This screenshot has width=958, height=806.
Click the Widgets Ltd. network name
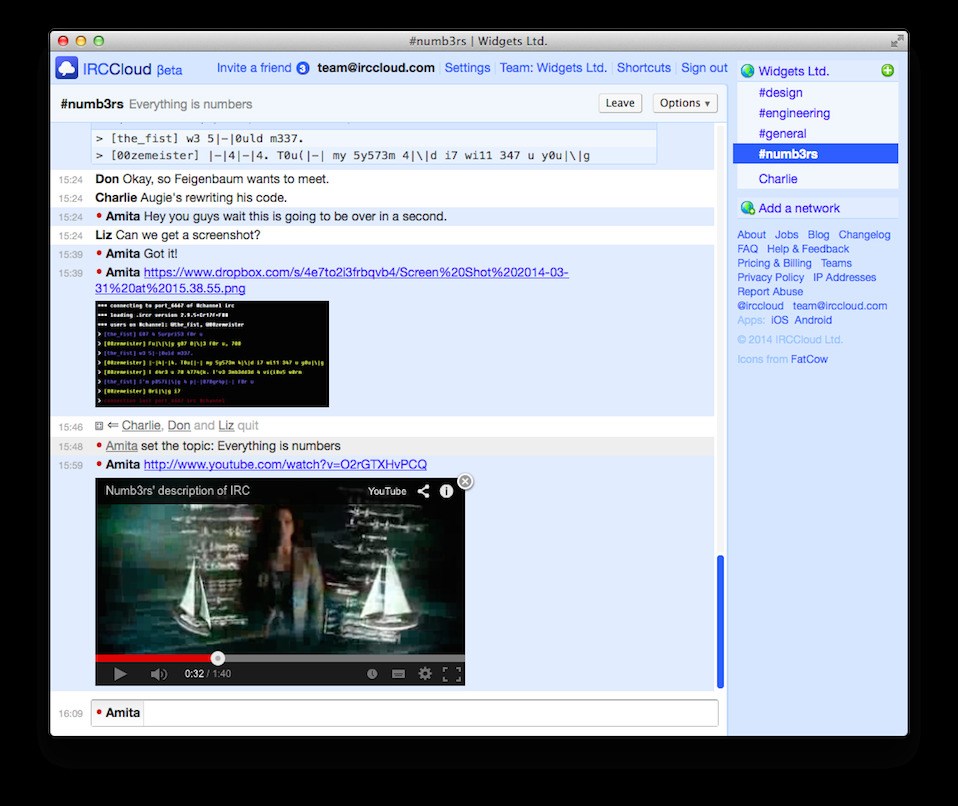click(793, 71)
